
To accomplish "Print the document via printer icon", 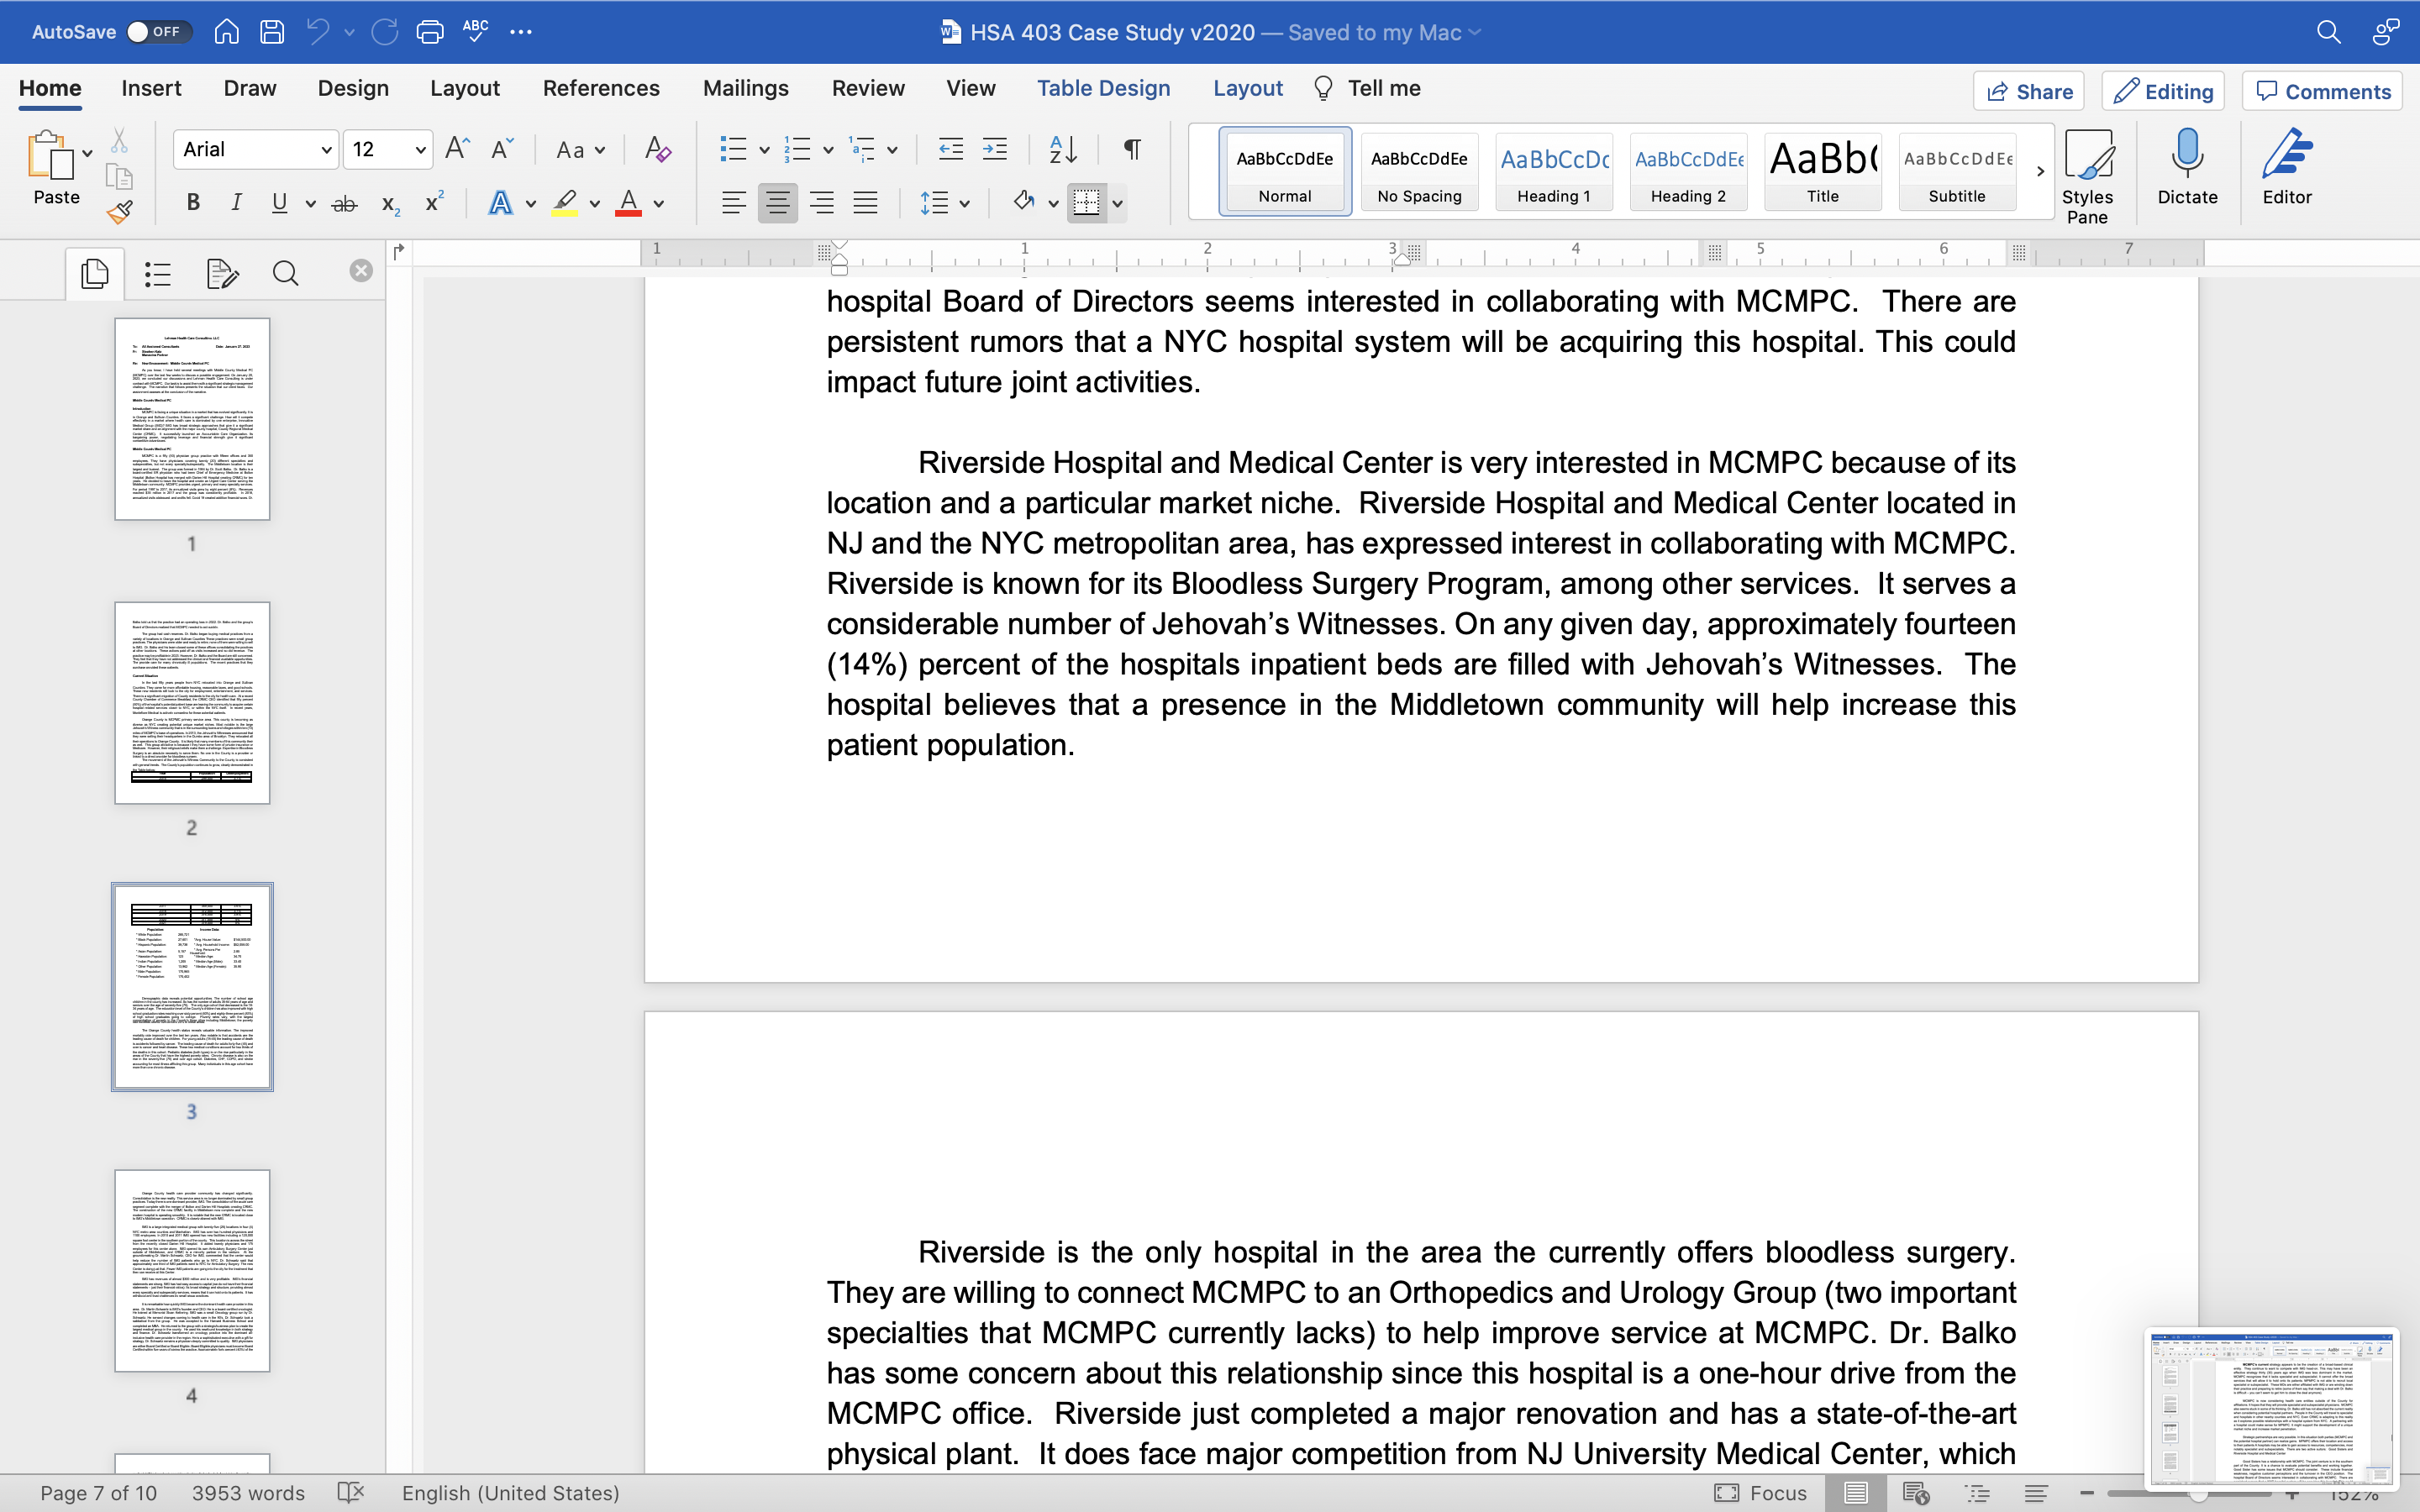I will tap(430, 32).
